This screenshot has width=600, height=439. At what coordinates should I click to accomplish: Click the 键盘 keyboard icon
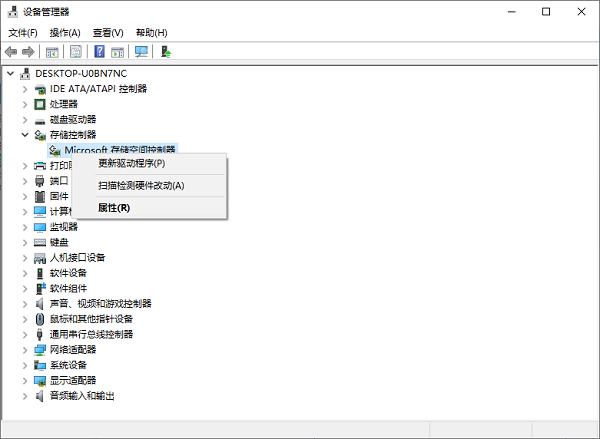coord(40,242)
